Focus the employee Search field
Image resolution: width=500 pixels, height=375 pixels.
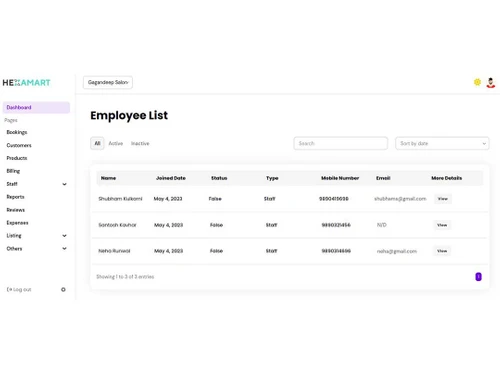(340, 143)
